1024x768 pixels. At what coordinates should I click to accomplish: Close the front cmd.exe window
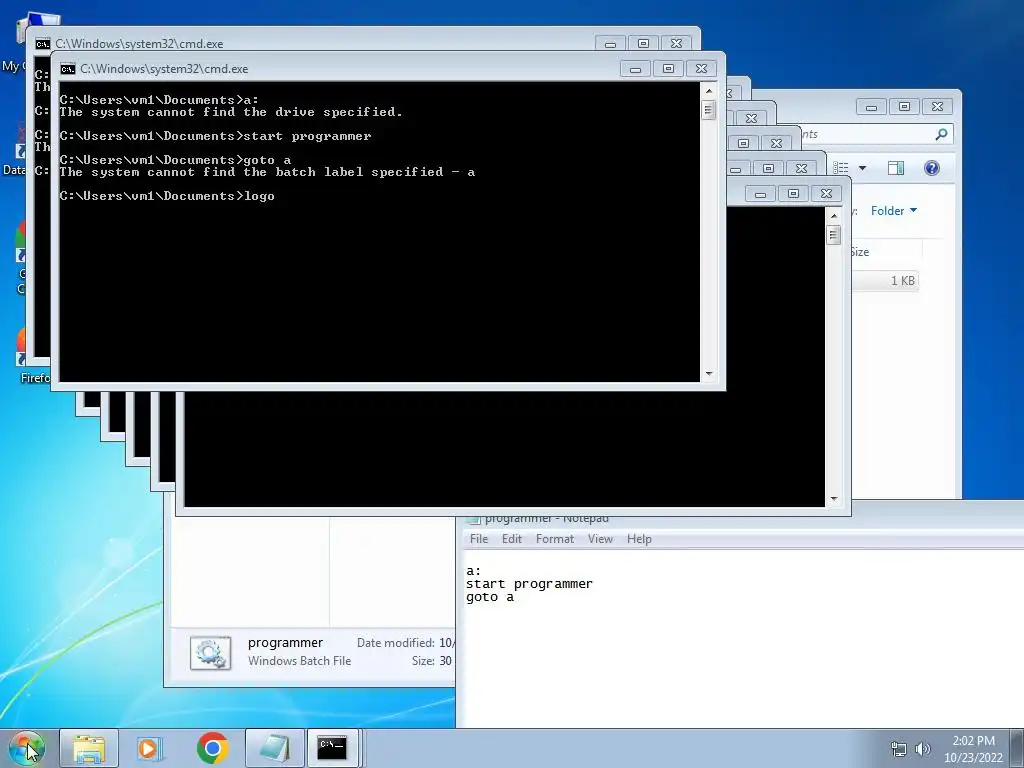coord(701,68)
